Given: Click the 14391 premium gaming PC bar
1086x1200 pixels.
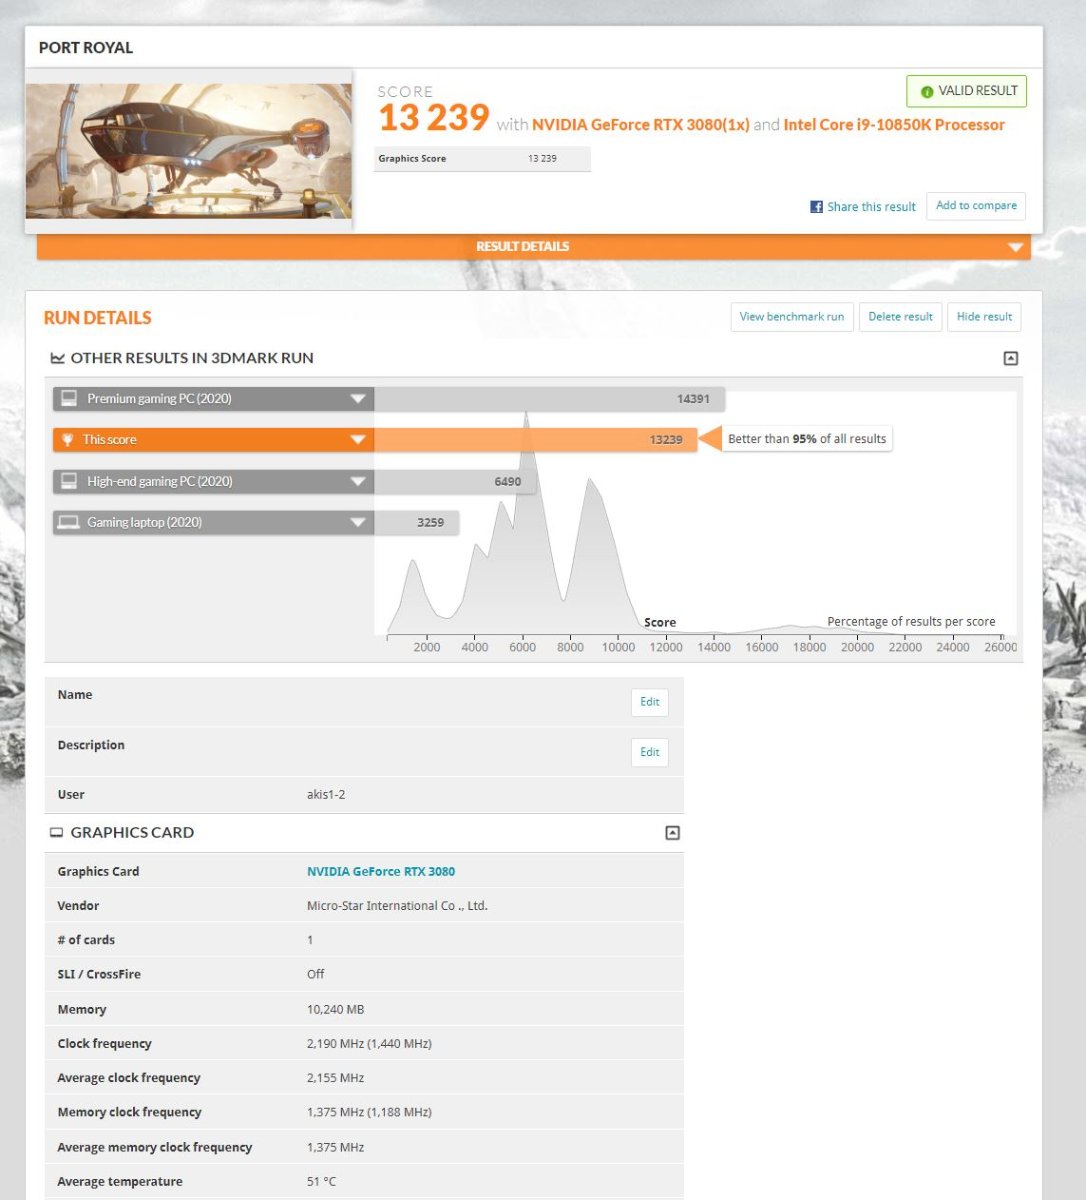Looking at the screenshot, I should pyautogui.click(x=549, y=399).
